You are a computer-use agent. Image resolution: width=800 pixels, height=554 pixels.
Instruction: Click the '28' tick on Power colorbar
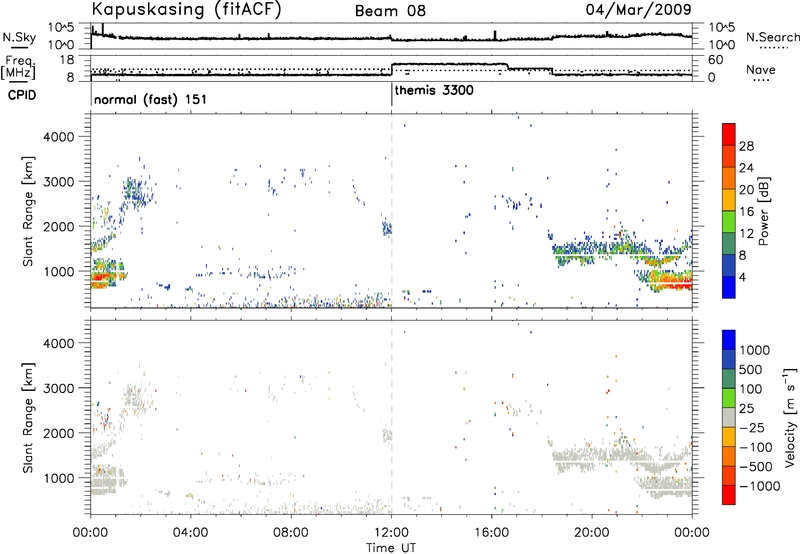click(x=746, y=146)
